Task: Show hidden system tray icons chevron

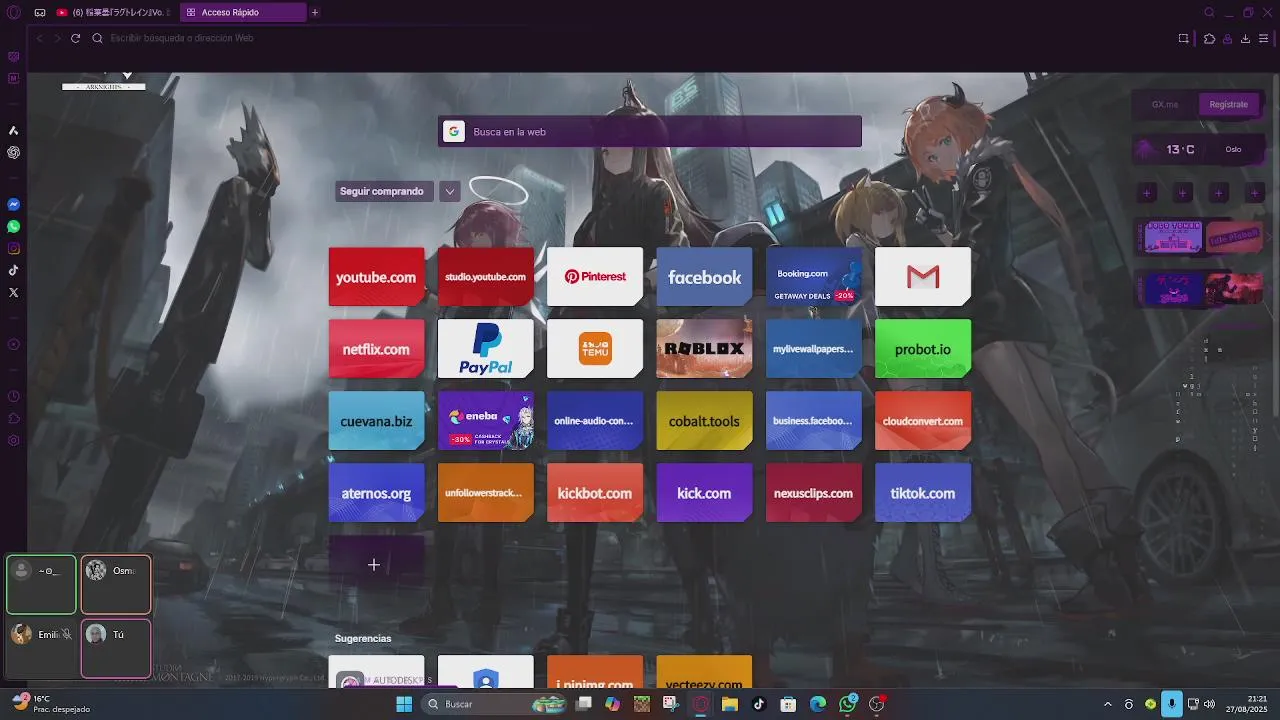Action: (1107, 704)
